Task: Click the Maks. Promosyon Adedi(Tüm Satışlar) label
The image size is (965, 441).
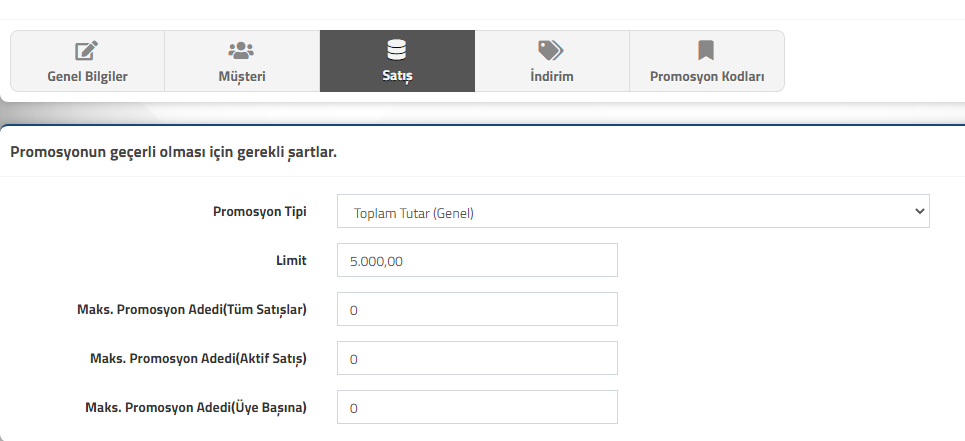Action: [192, 309]
